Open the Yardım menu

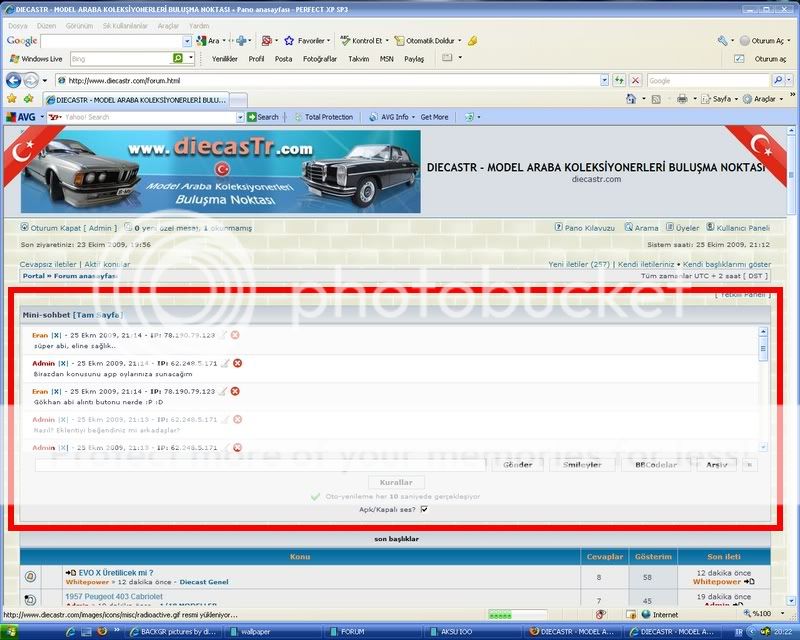199,26
